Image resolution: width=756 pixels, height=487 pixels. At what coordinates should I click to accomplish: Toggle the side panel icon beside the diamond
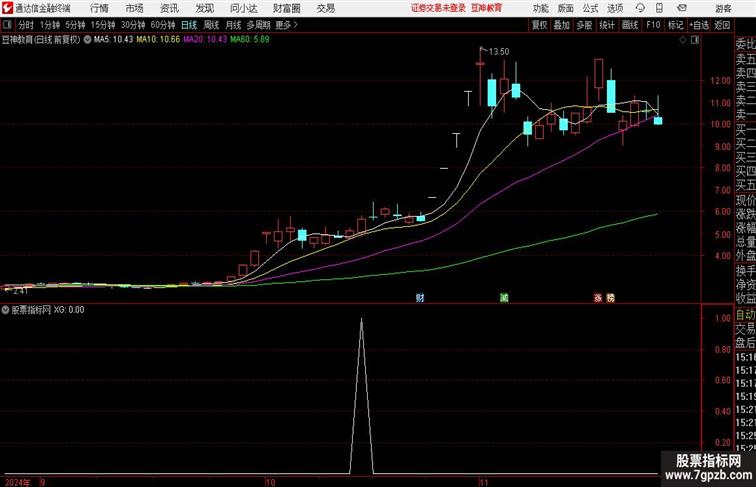tap(695, 40)
